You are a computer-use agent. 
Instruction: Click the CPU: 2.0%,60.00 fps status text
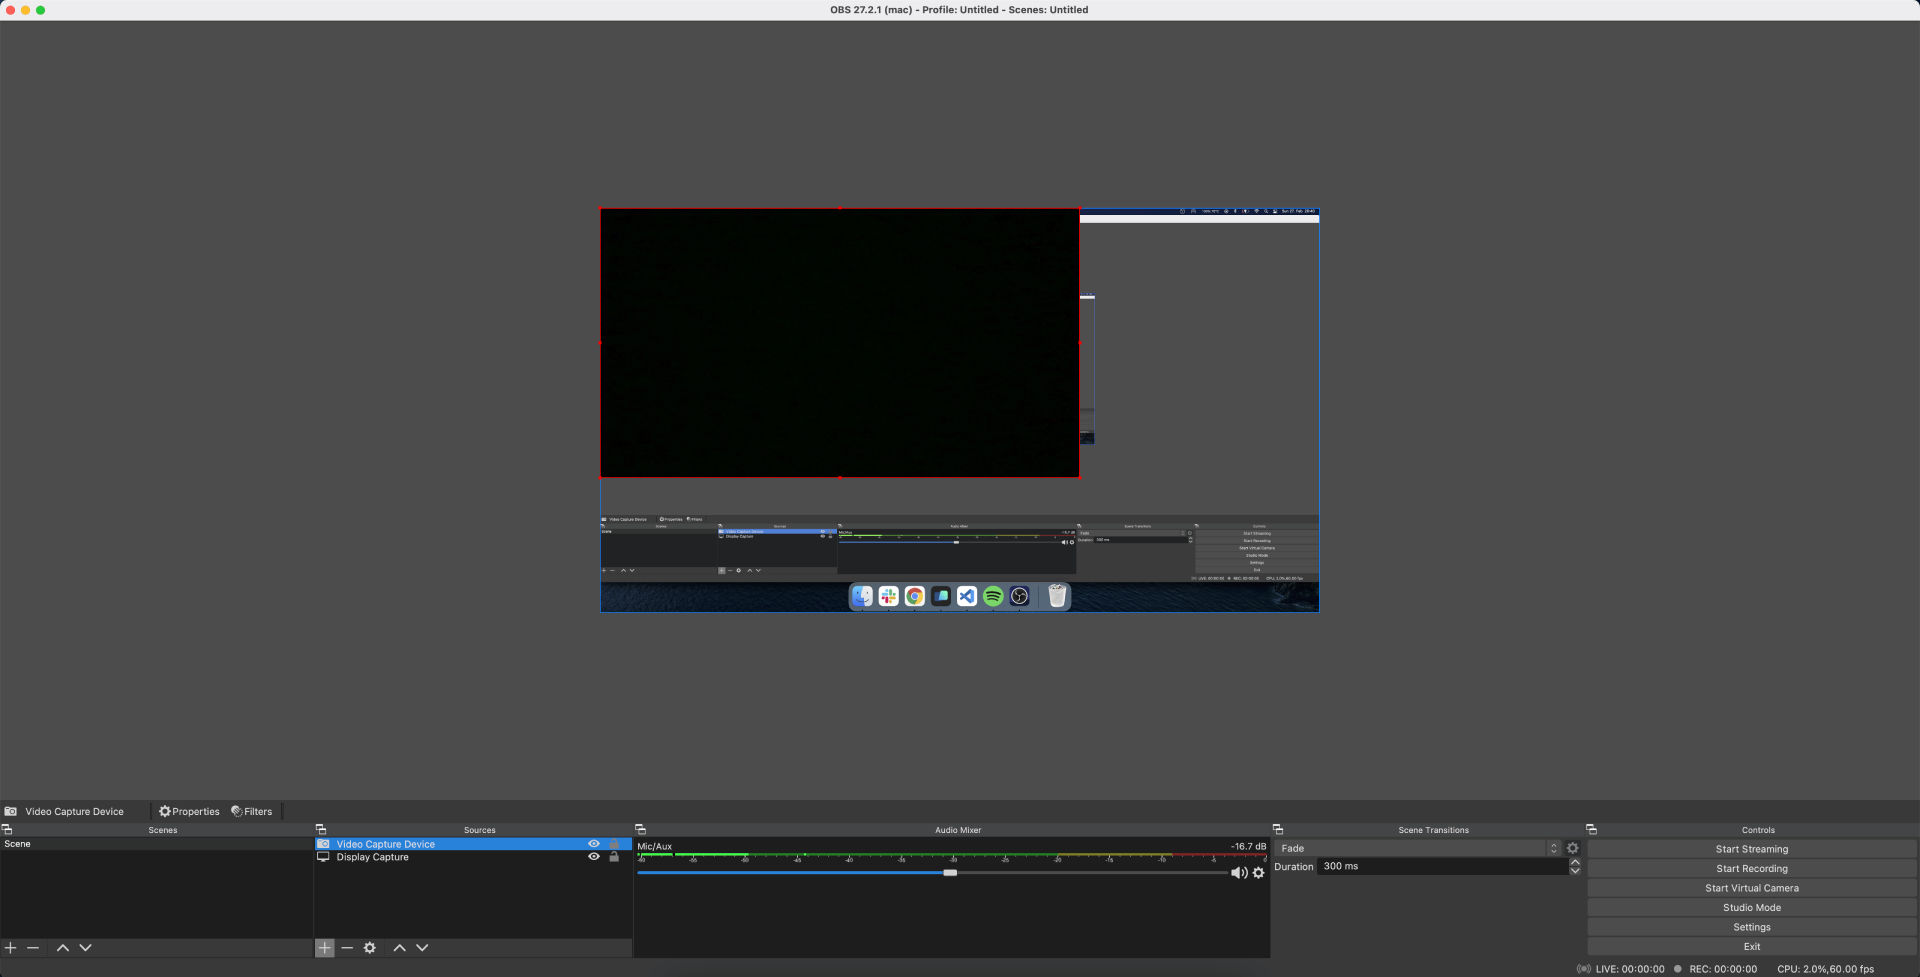pos(1825,969)
